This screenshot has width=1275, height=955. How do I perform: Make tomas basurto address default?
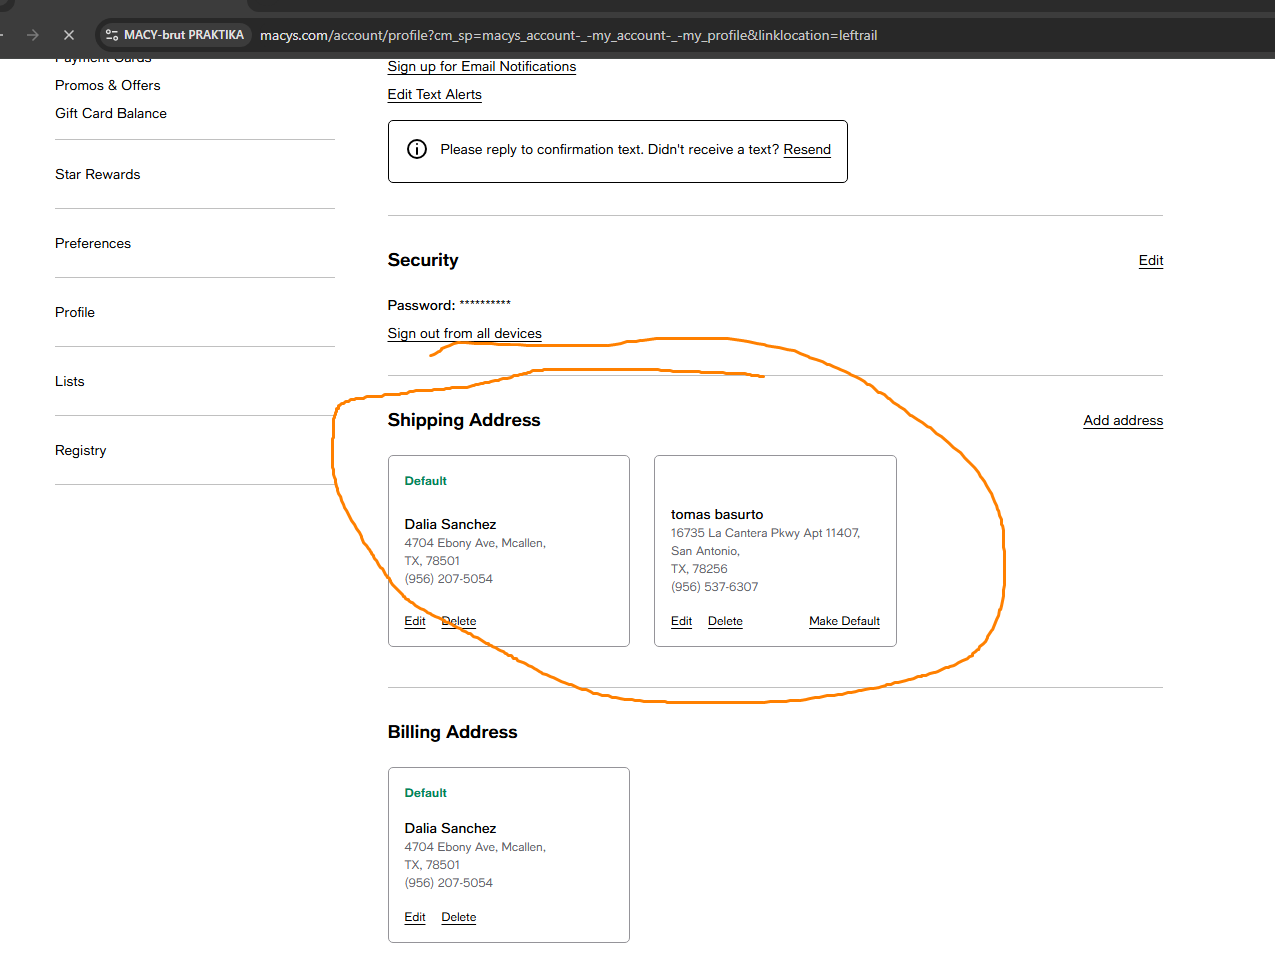point(844,622)
